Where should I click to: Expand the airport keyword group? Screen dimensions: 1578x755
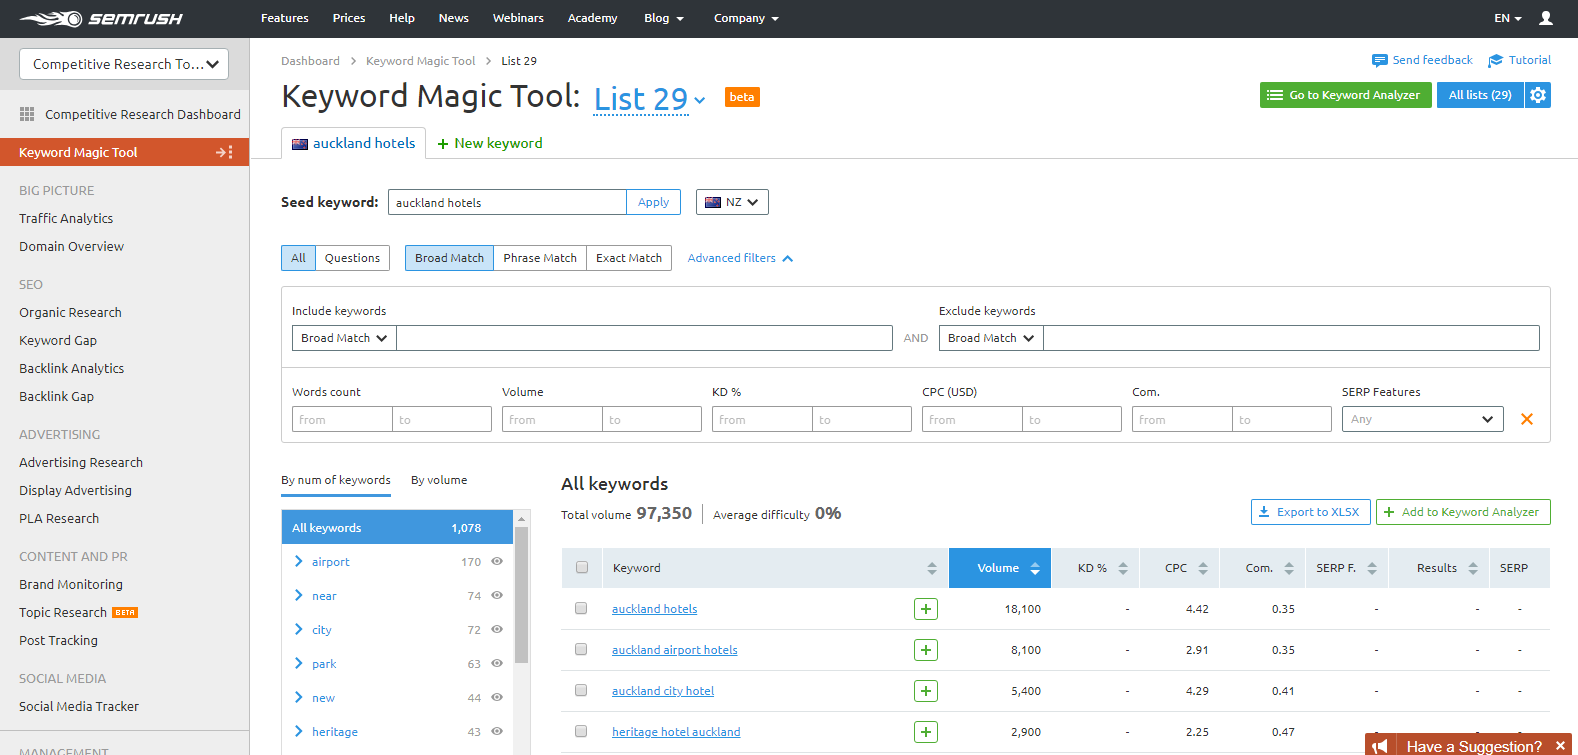pos(298,561)
